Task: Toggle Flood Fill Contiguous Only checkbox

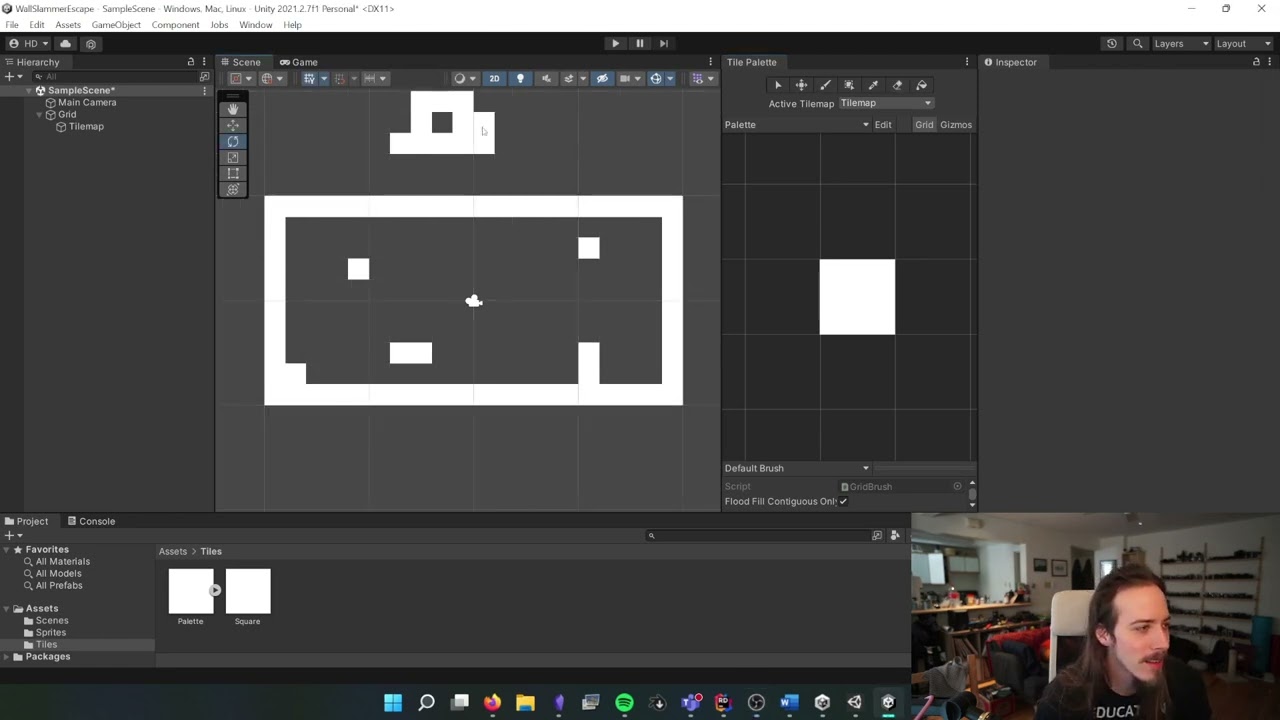Action: click(843, 501)
